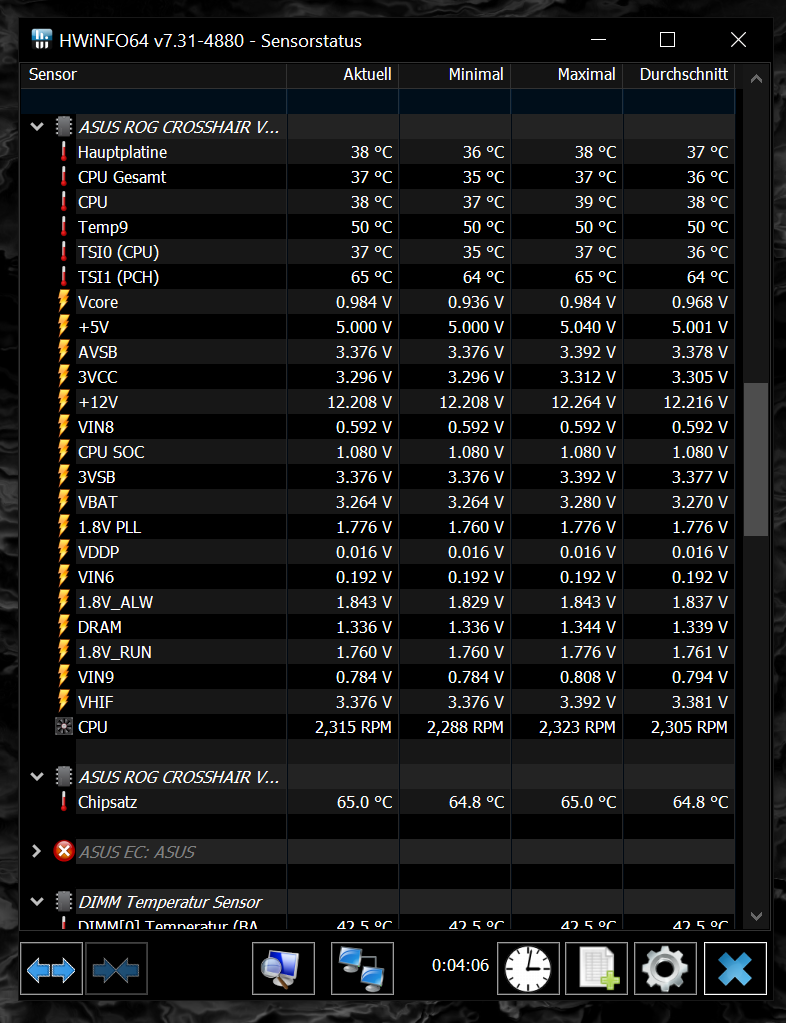Select the +5V voltage row
Screen dimensions: 786x1023
(x=378, y=327)
